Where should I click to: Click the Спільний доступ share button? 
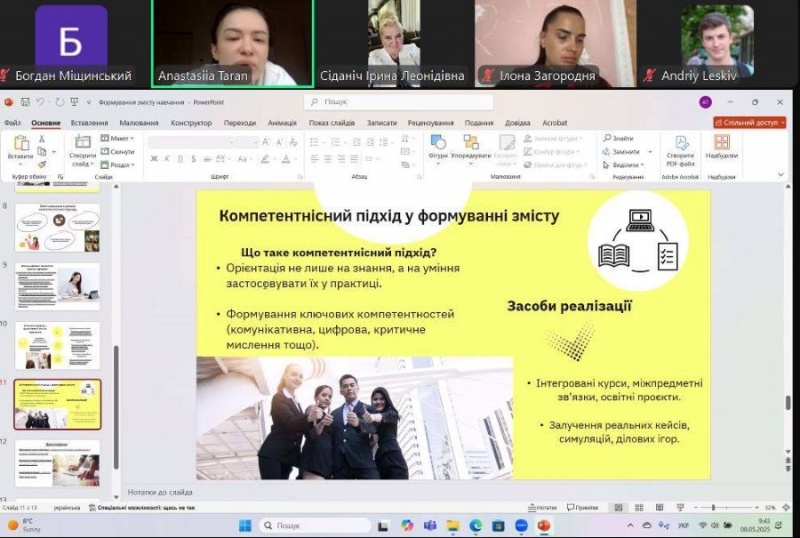click(750, 122)
